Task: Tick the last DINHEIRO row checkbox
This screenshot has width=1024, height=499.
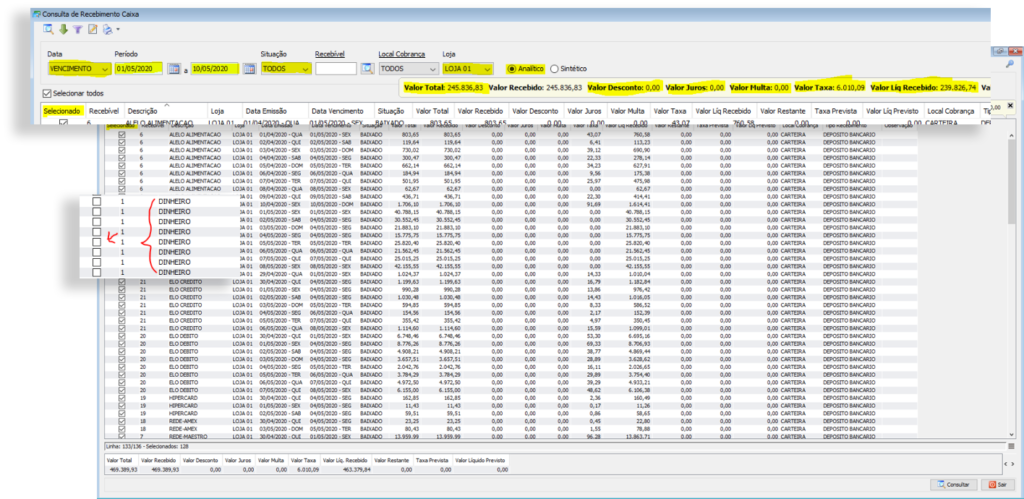Action: 97,272
